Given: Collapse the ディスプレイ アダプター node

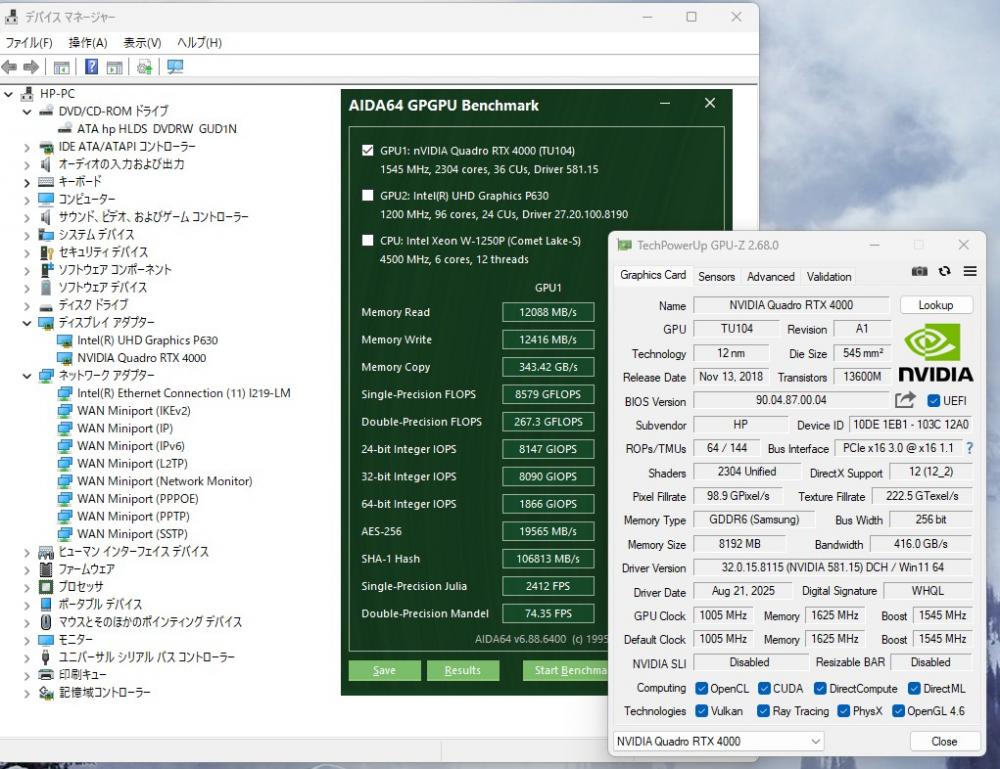Looking at the screenshot, I should point(27,323).
